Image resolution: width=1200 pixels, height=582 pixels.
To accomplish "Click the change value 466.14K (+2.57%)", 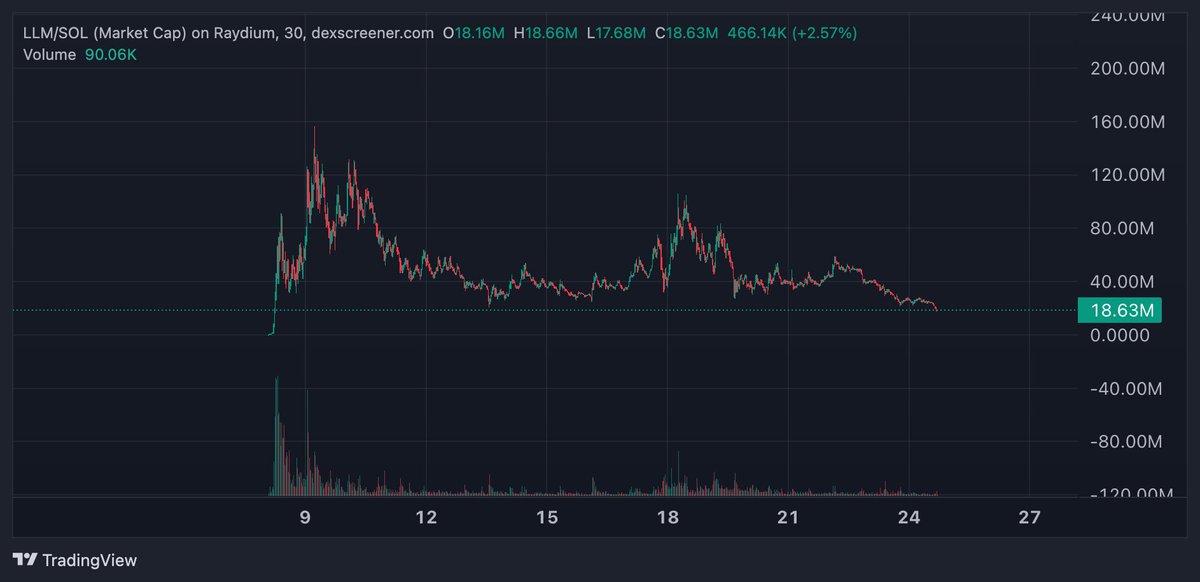I will click(792, 33).
